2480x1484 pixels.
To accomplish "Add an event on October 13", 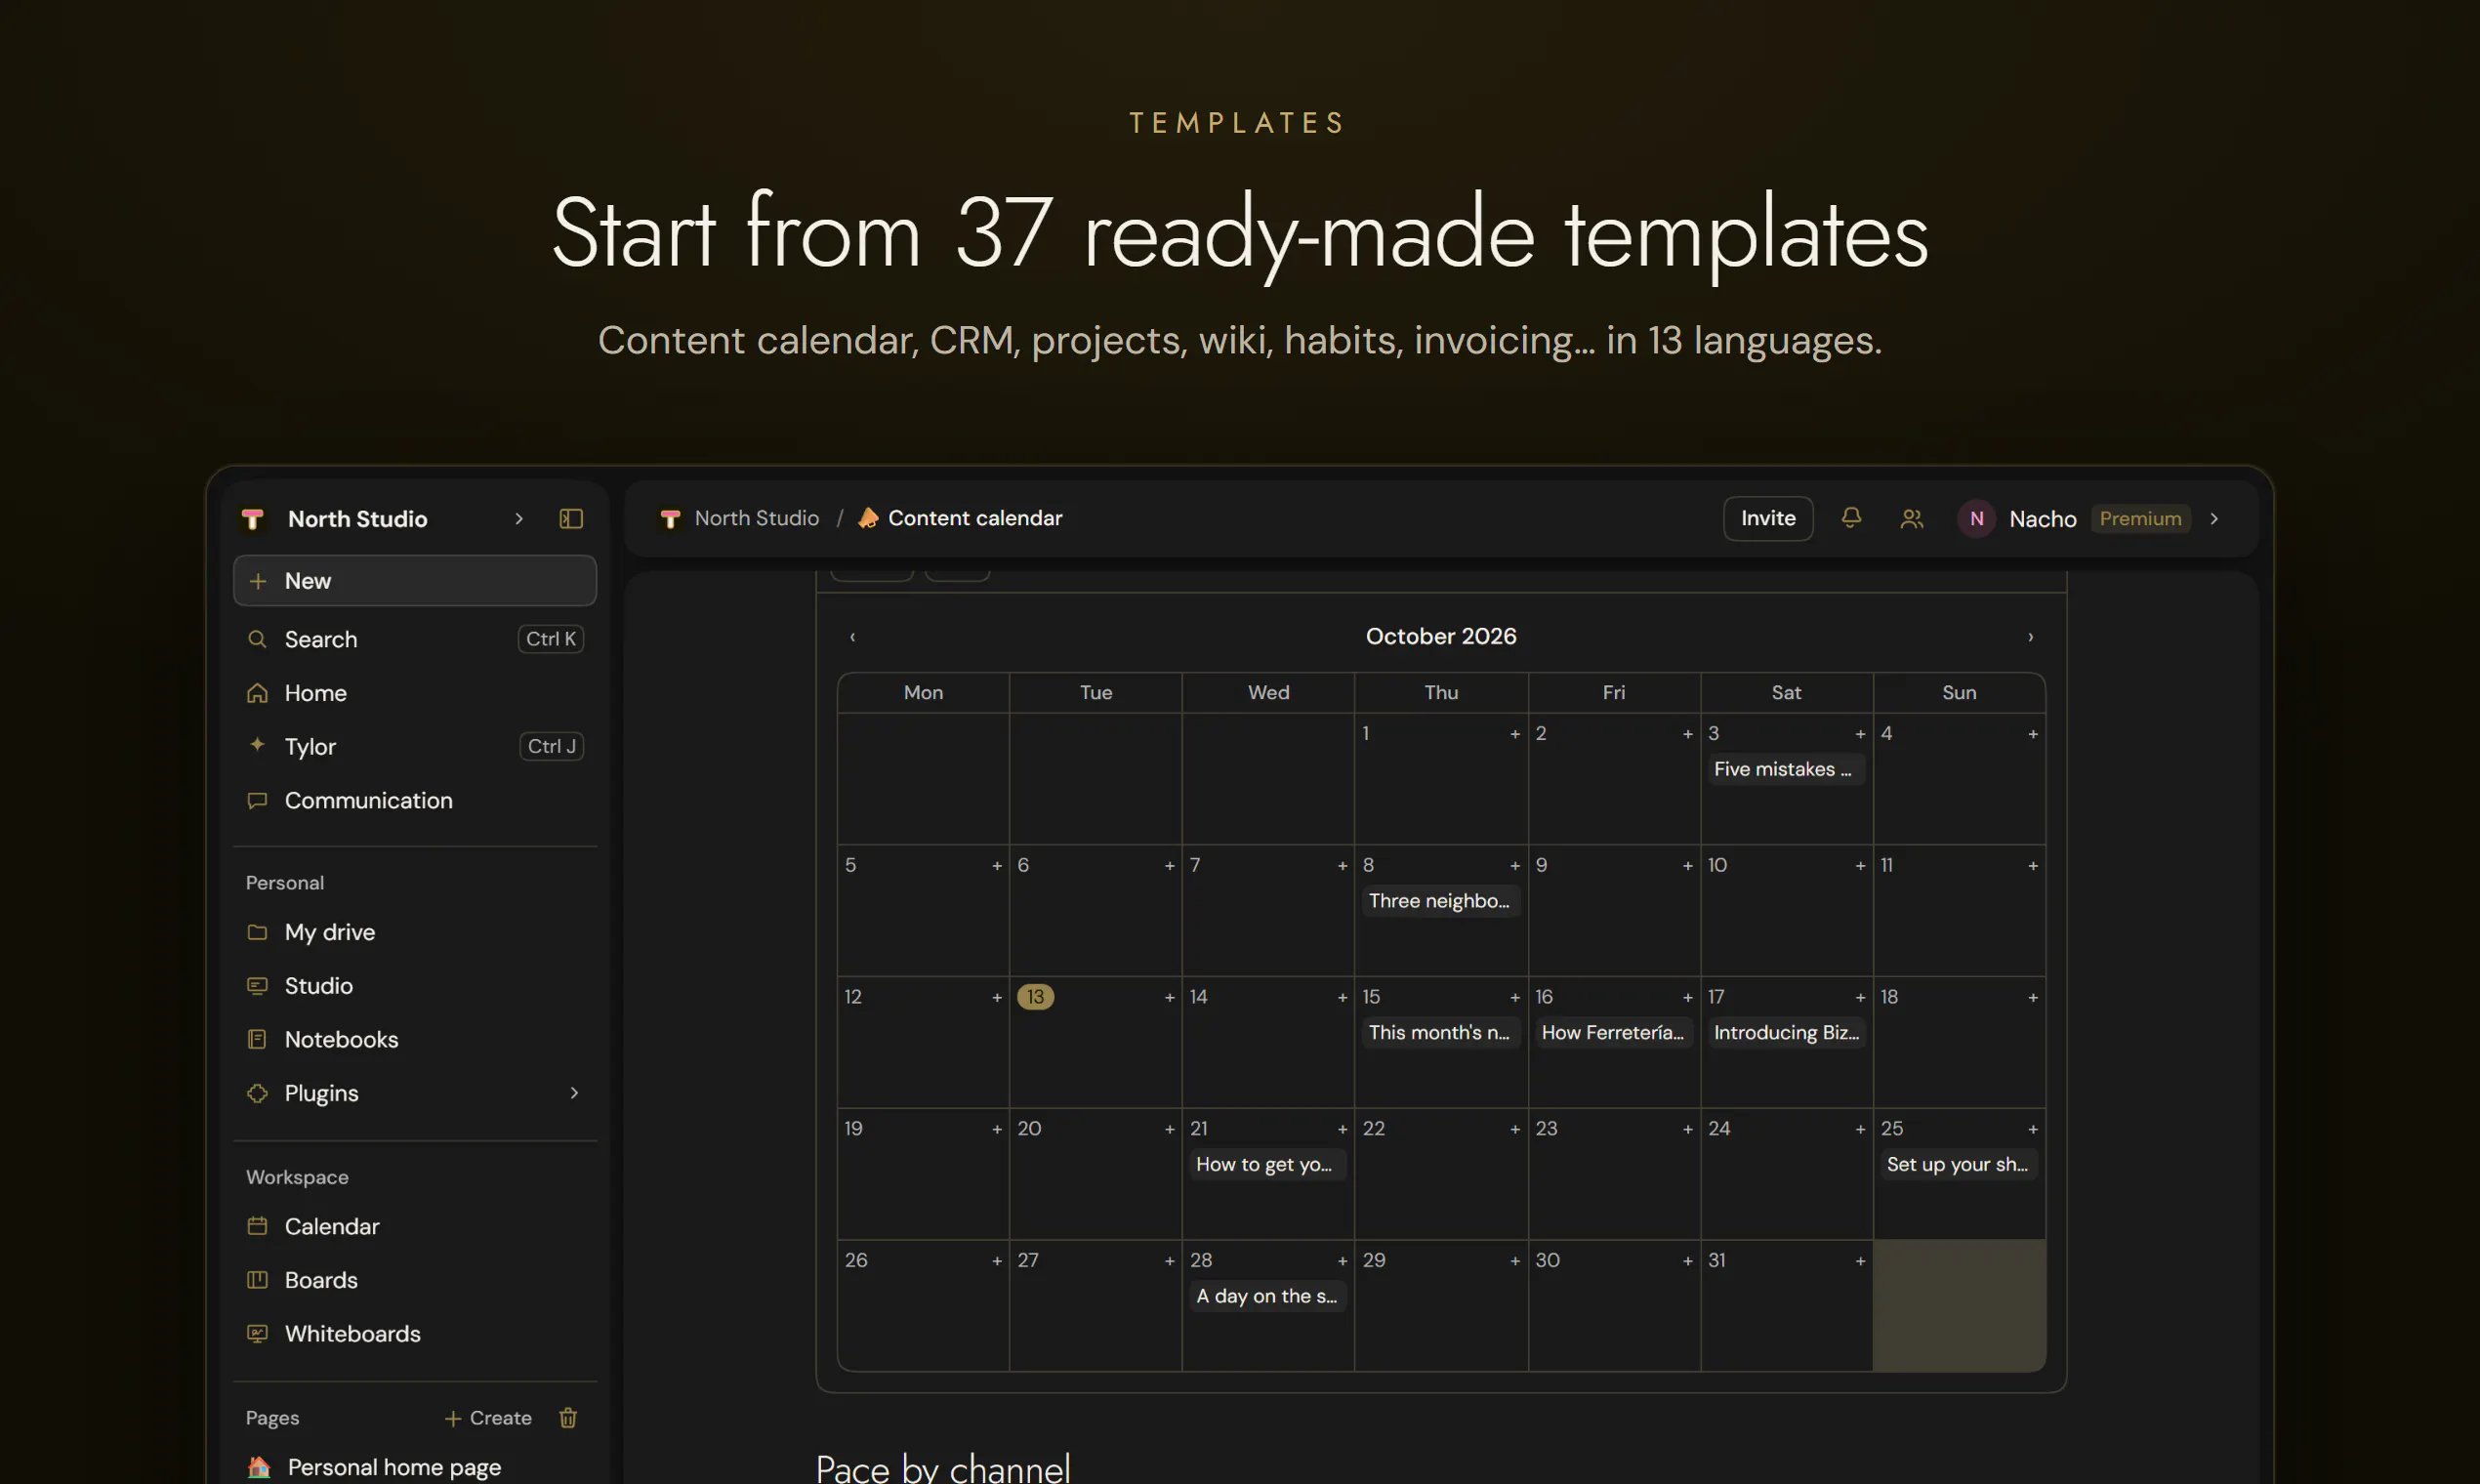I will (1169, 997).
